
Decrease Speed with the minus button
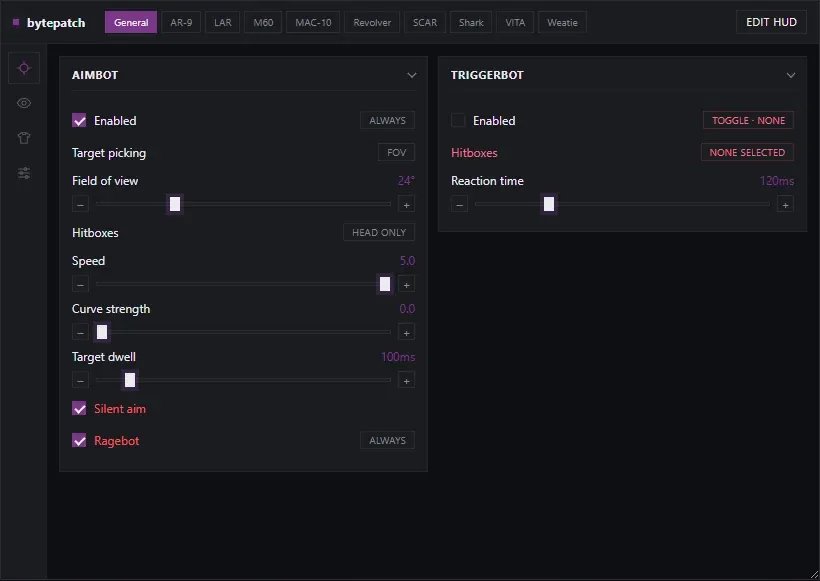[x=80, y=284]
